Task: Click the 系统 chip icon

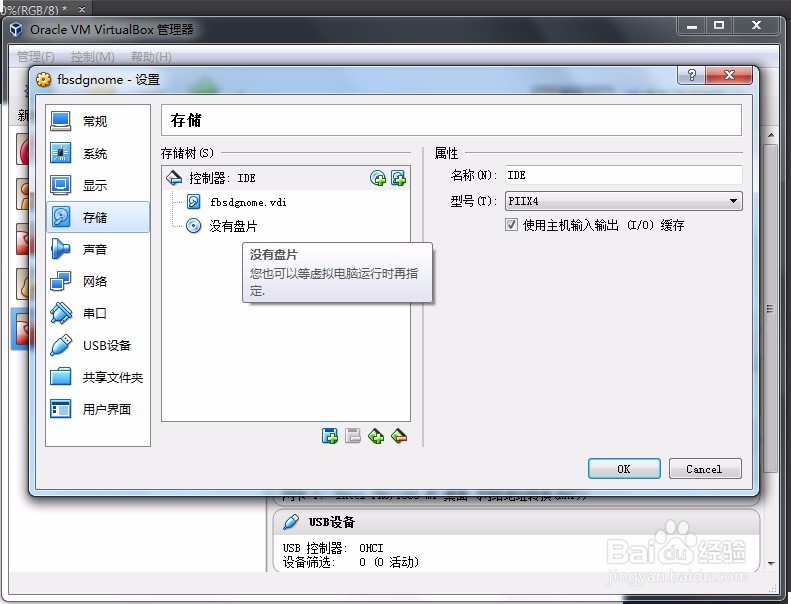Action: point(61,153)
